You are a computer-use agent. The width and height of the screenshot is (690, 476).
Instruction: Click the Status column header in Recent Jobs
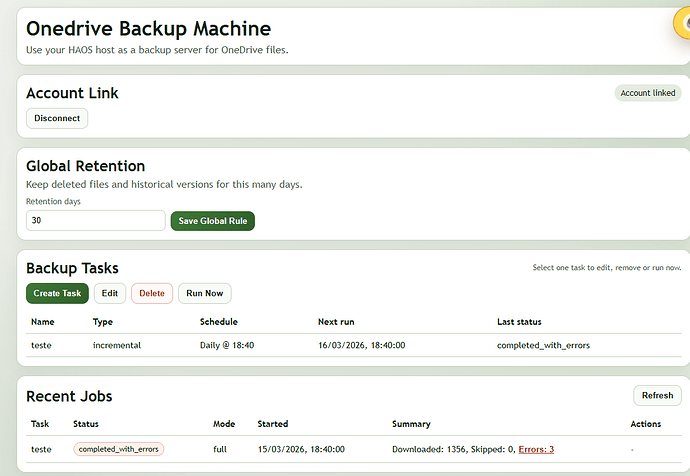(86, 424)
